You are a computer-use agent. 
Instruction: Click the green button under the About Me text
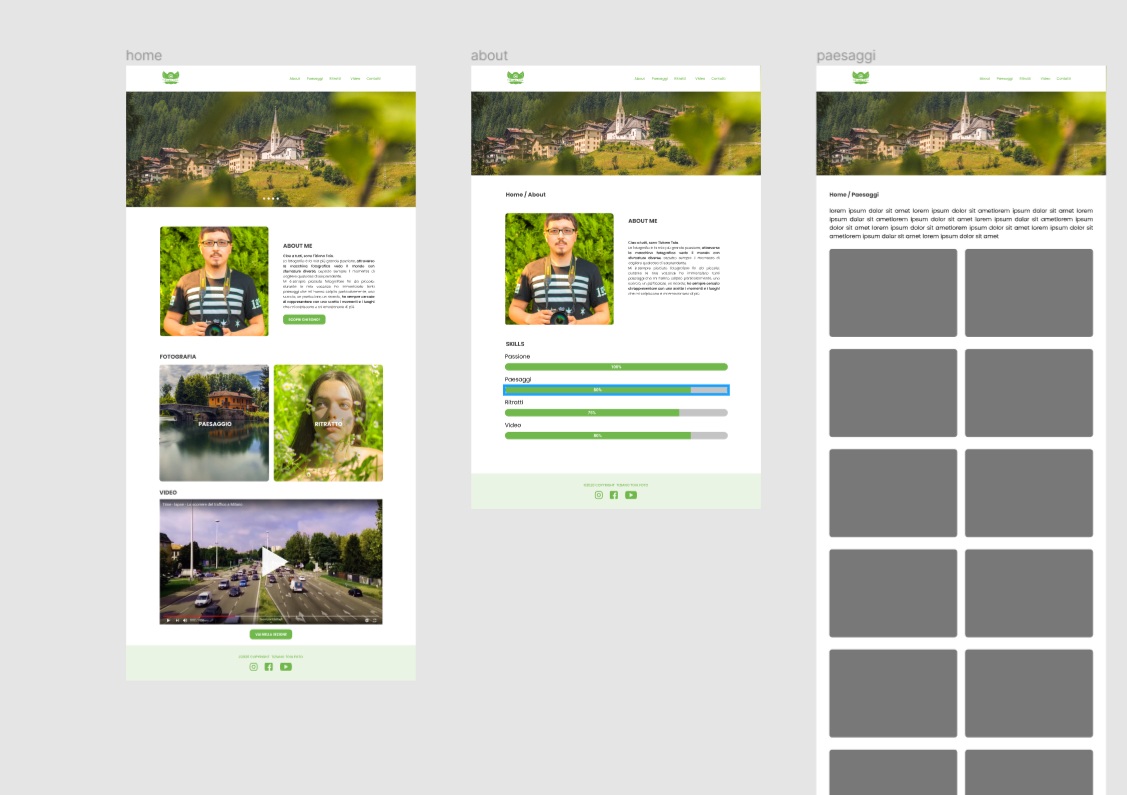click(x=304, y=319)
